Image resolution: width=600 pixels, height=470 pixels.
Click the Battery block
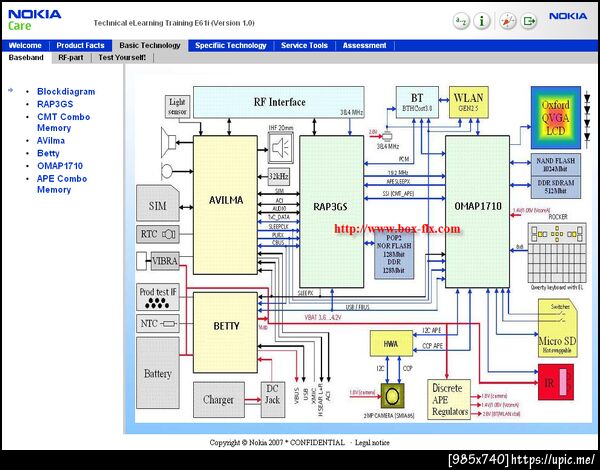point(158,373)
